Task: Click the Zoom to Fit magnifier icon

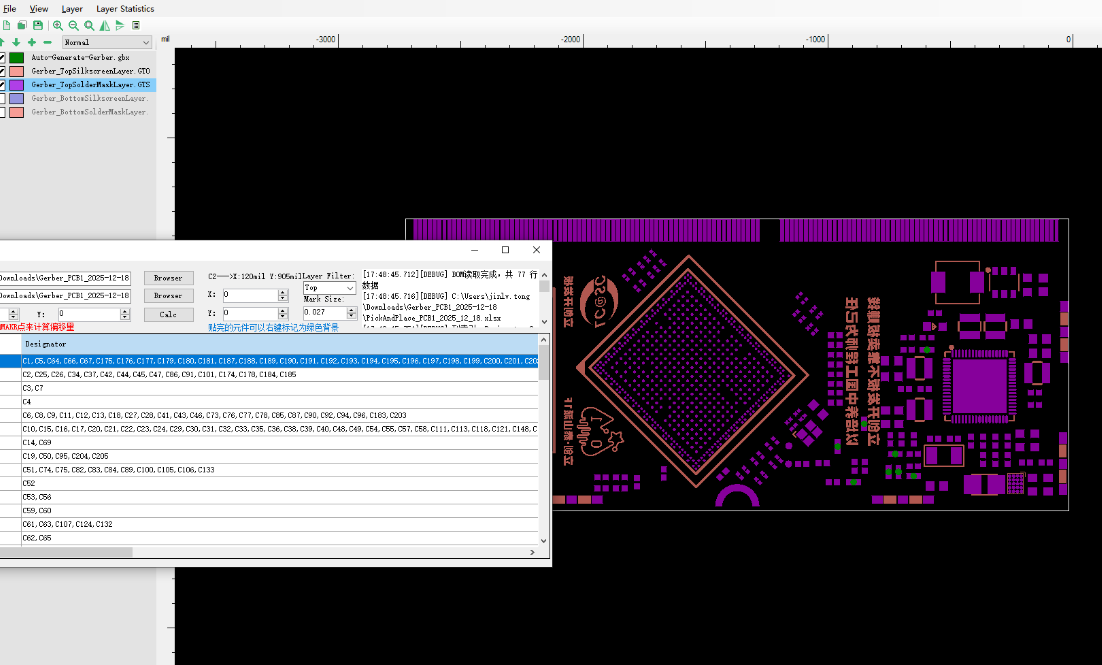Action: (89, 25)
